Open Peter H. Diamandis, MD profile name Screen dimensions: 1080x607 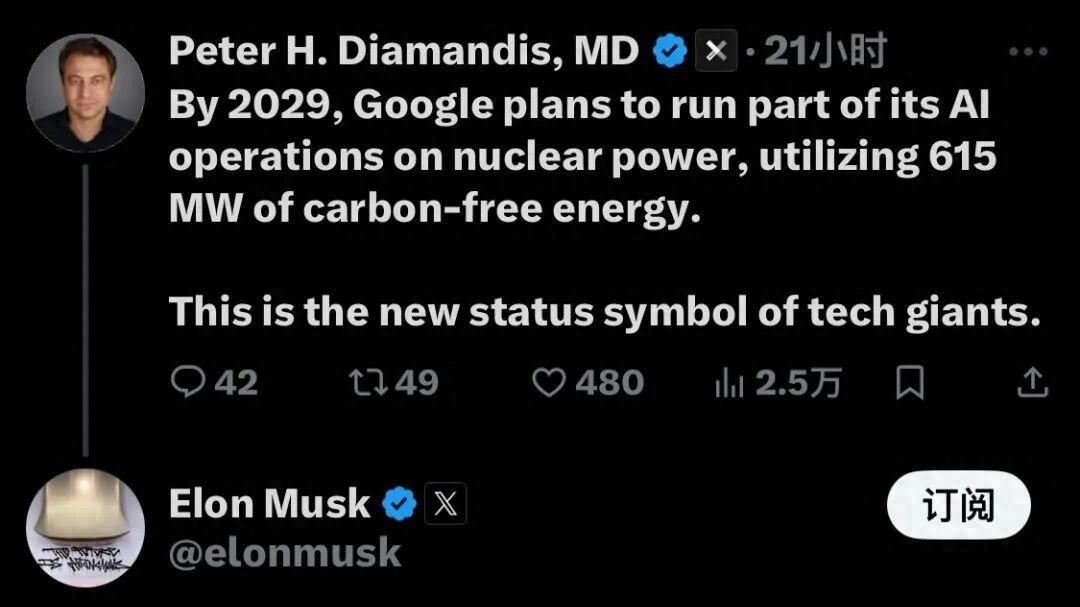(404, 52)
